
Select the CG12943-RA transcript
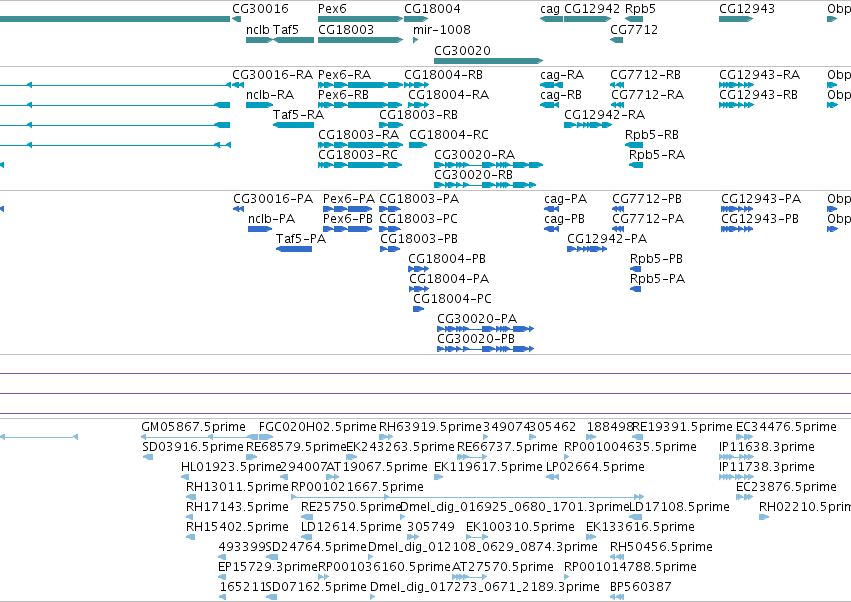pyautogui.click(x=736, y=85)
